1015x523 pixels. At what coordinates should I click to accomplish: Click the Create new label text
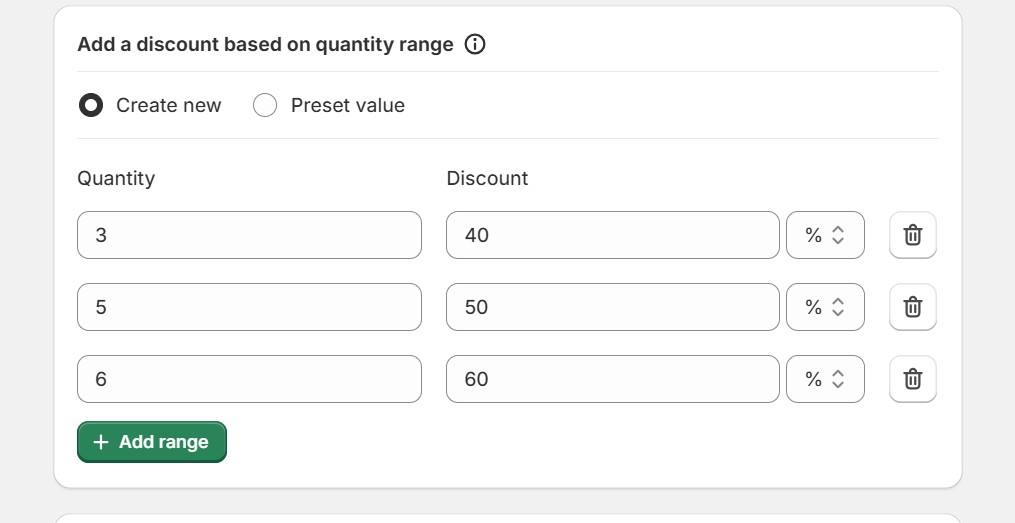tap(169, 105)
